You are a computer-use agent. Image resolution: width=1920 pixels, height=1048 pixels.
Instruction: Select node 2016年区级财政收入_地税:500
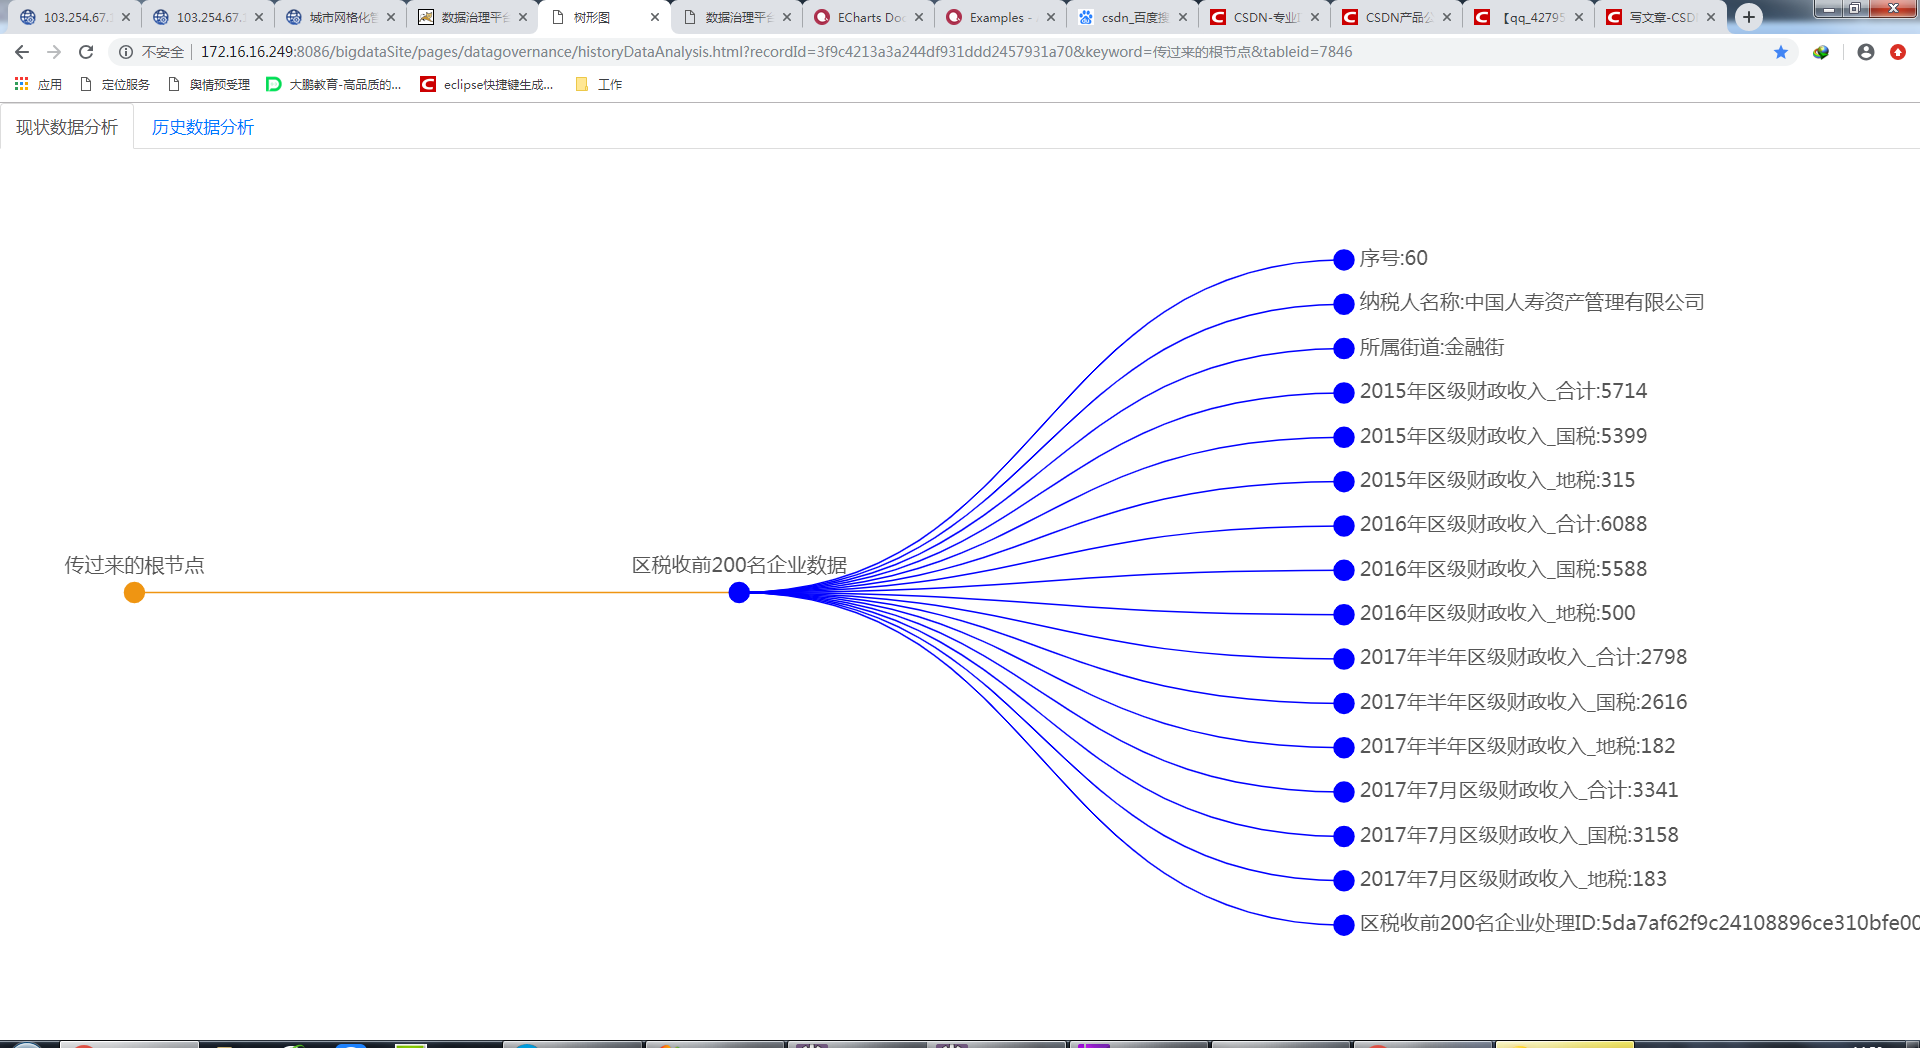point(1344,615)
